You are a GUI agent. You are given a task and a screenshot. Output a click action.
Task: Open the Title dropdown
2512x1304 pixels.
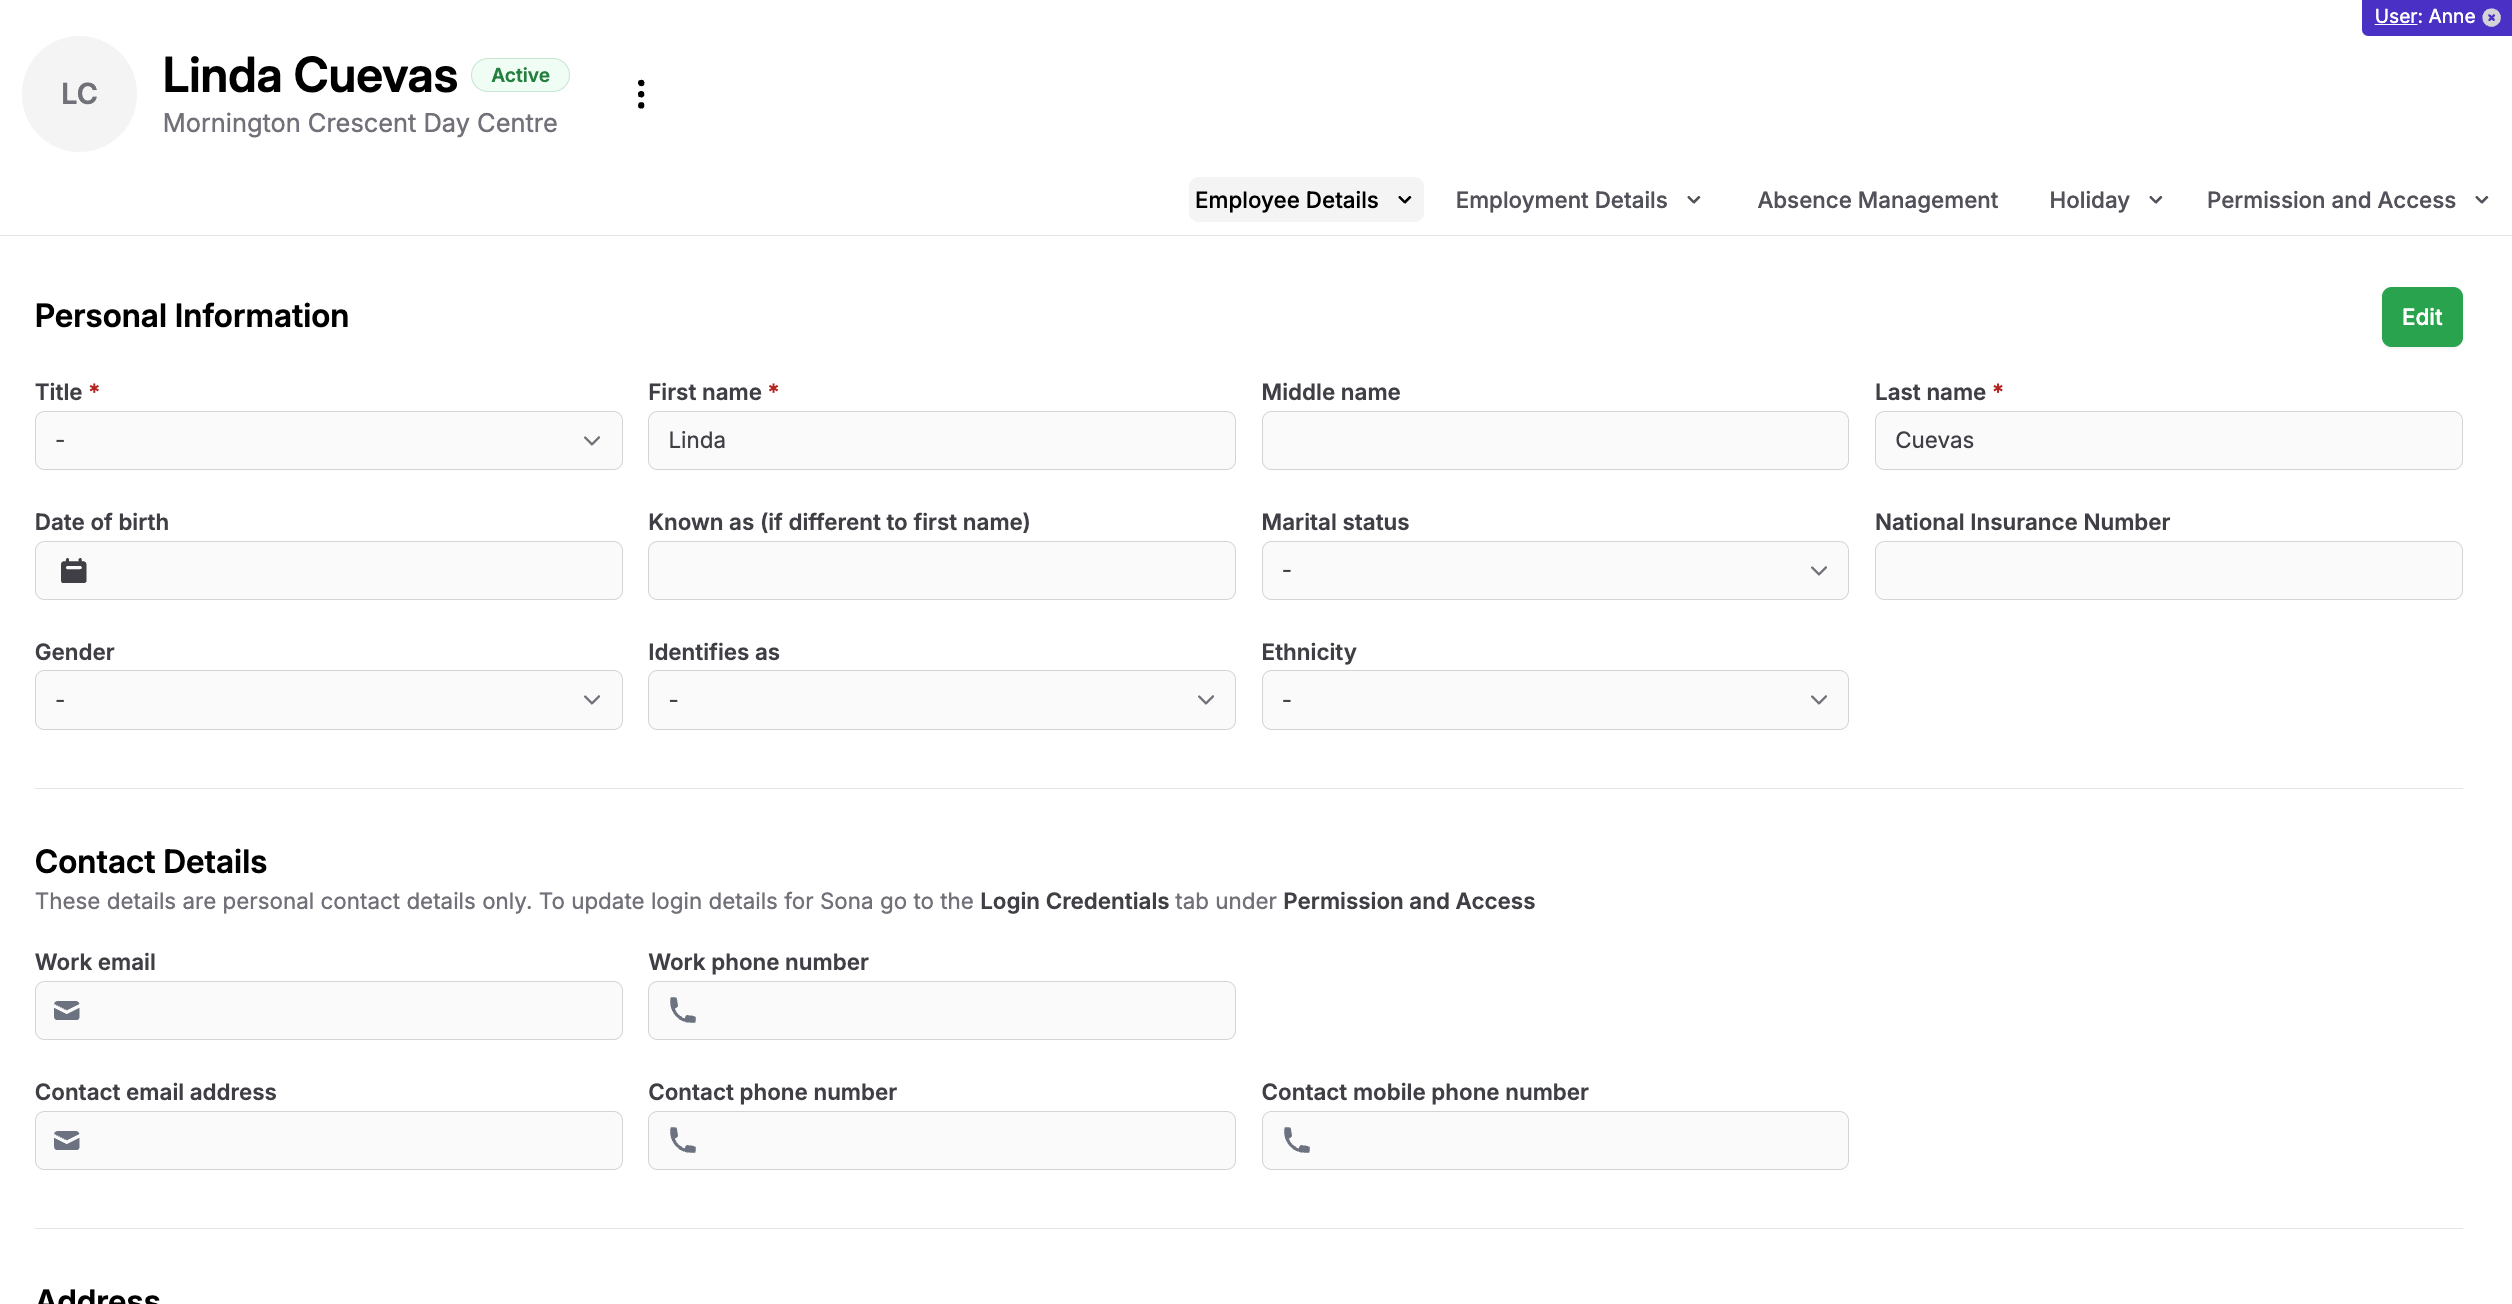tap(328, 440)
